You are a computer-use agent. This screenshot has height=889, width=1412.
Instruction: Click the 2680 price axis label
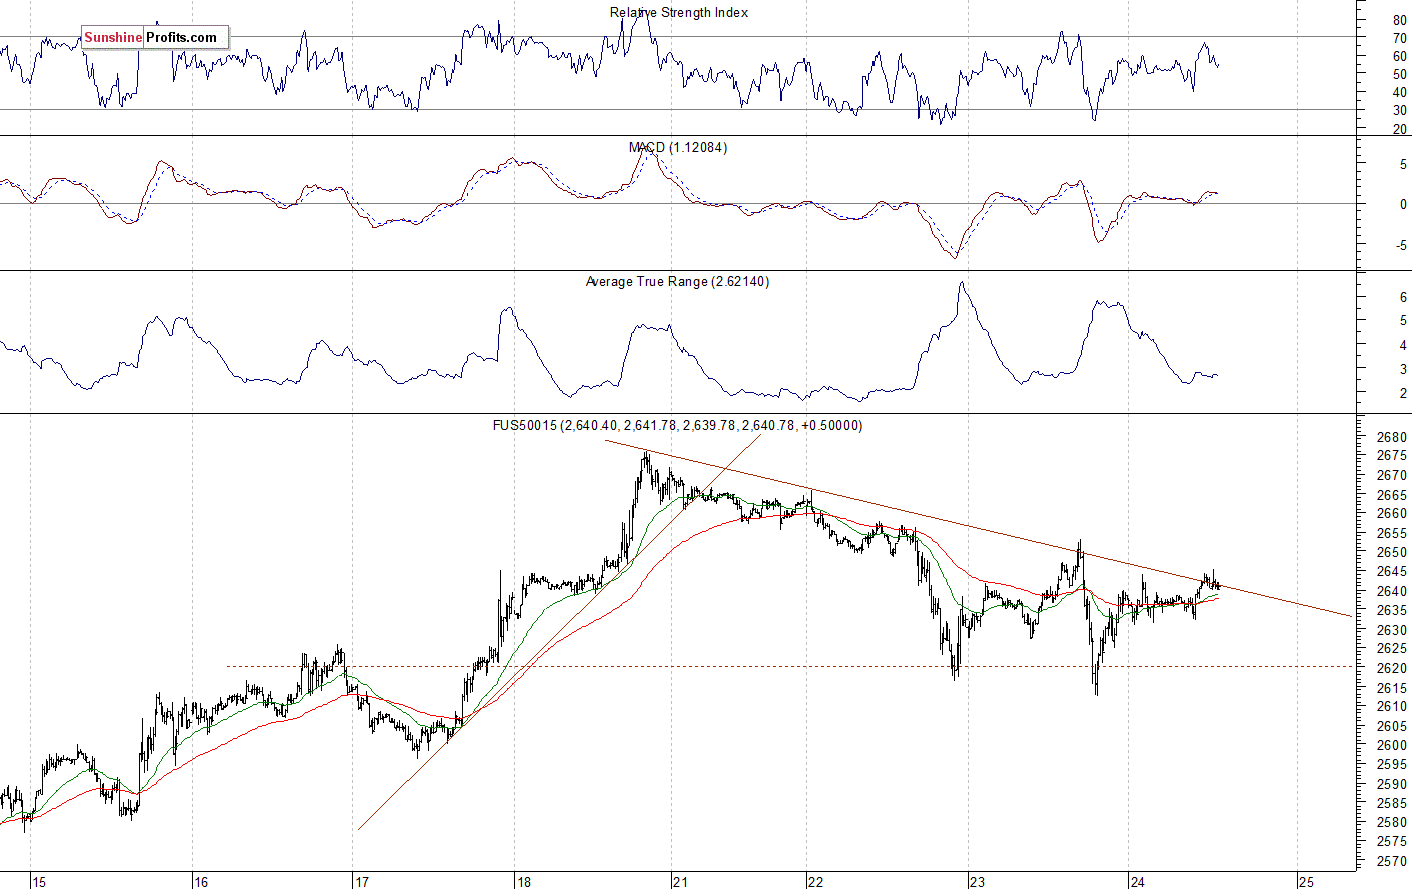1392,437
